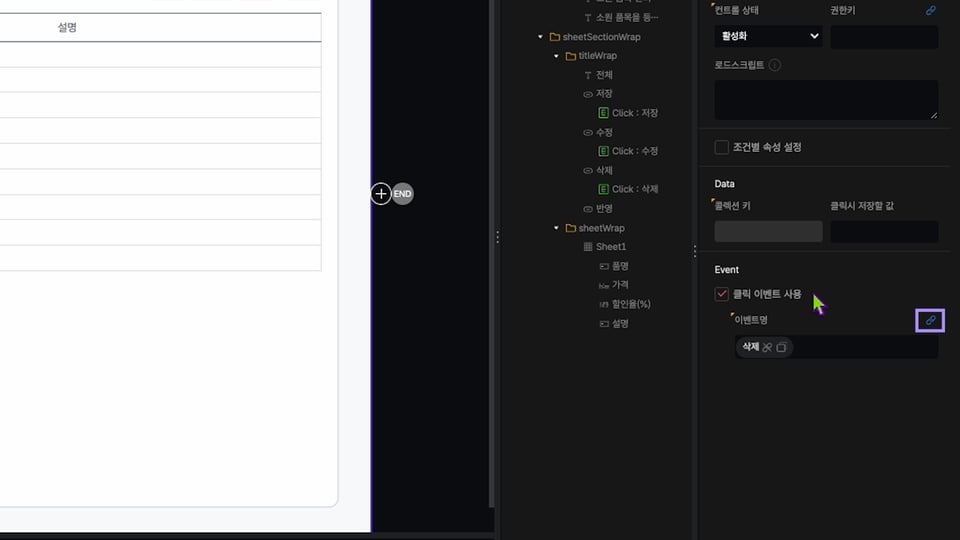Select the sheetSectionWrap tree label

[x=601, y=37]
